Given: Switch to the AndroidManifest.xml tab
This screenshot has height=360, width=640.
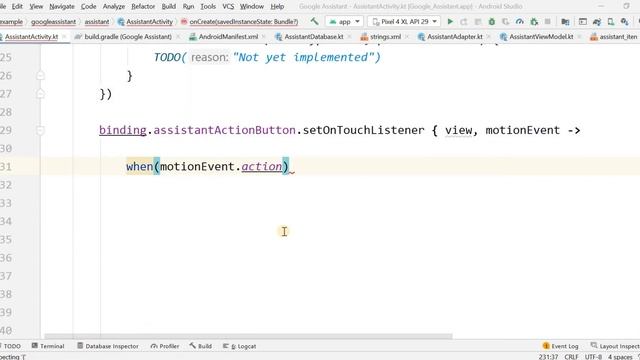Looking at the screenshot, I should 228,37.
